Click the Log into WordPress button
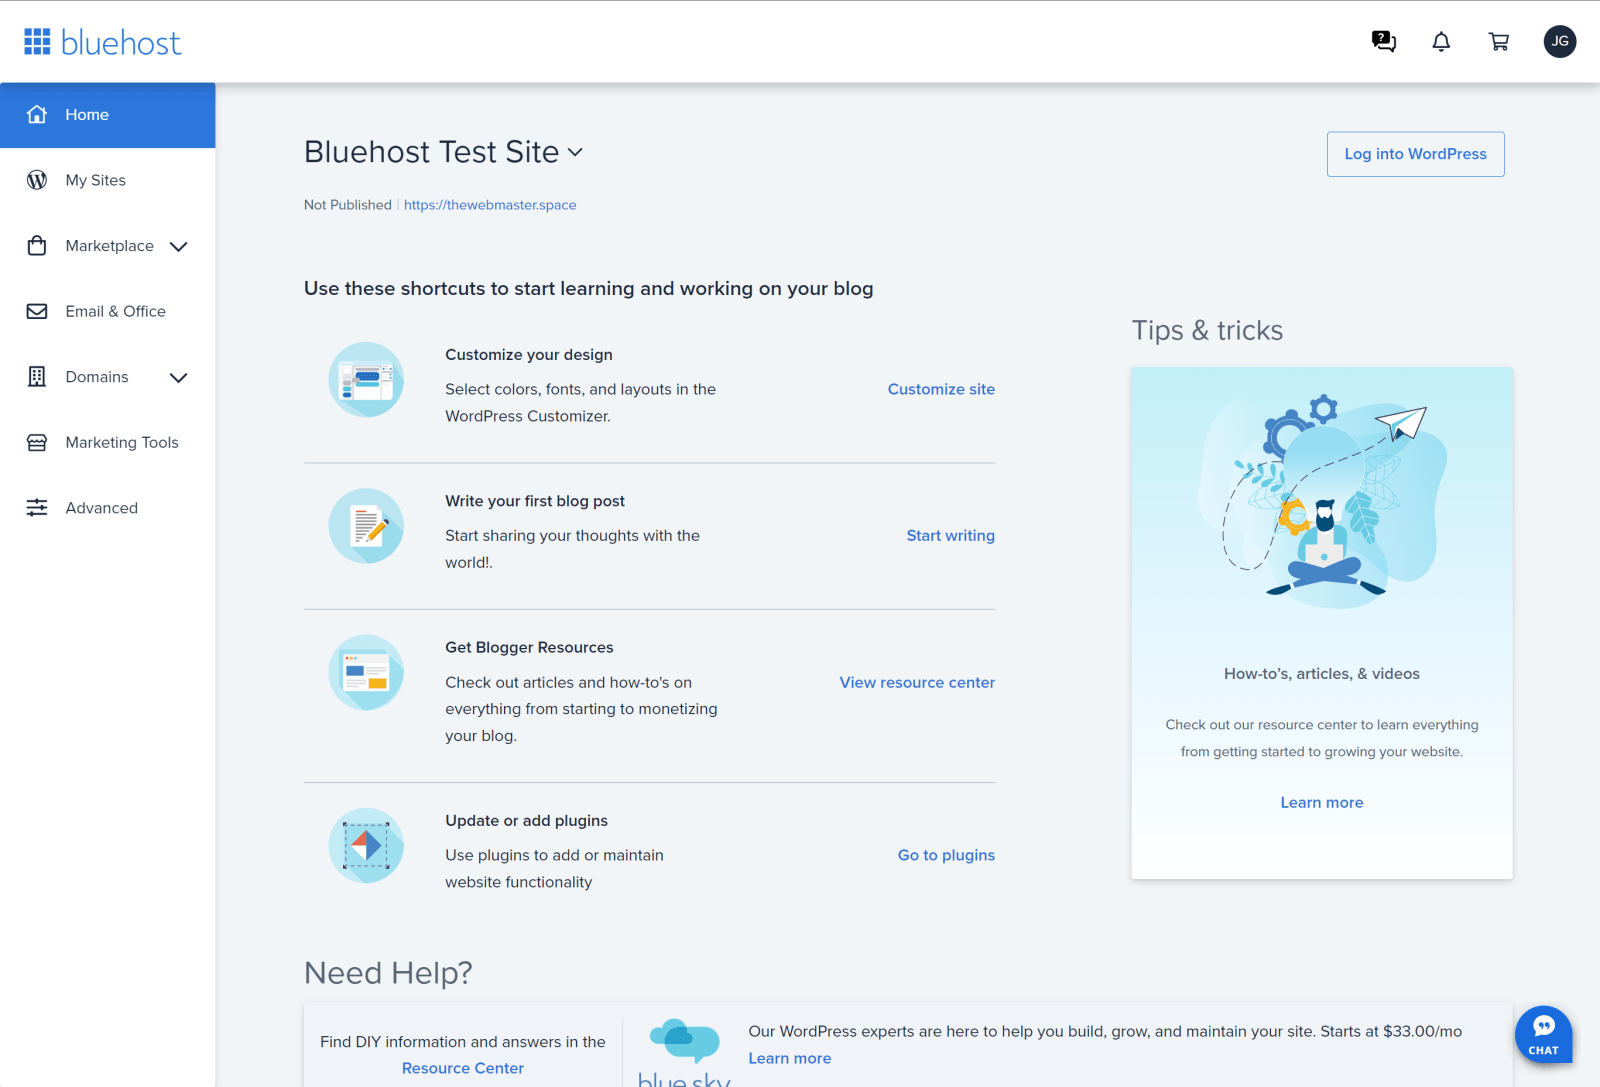The image size is (1600, 1087). pyautogui.click(x=1415, y=154)
